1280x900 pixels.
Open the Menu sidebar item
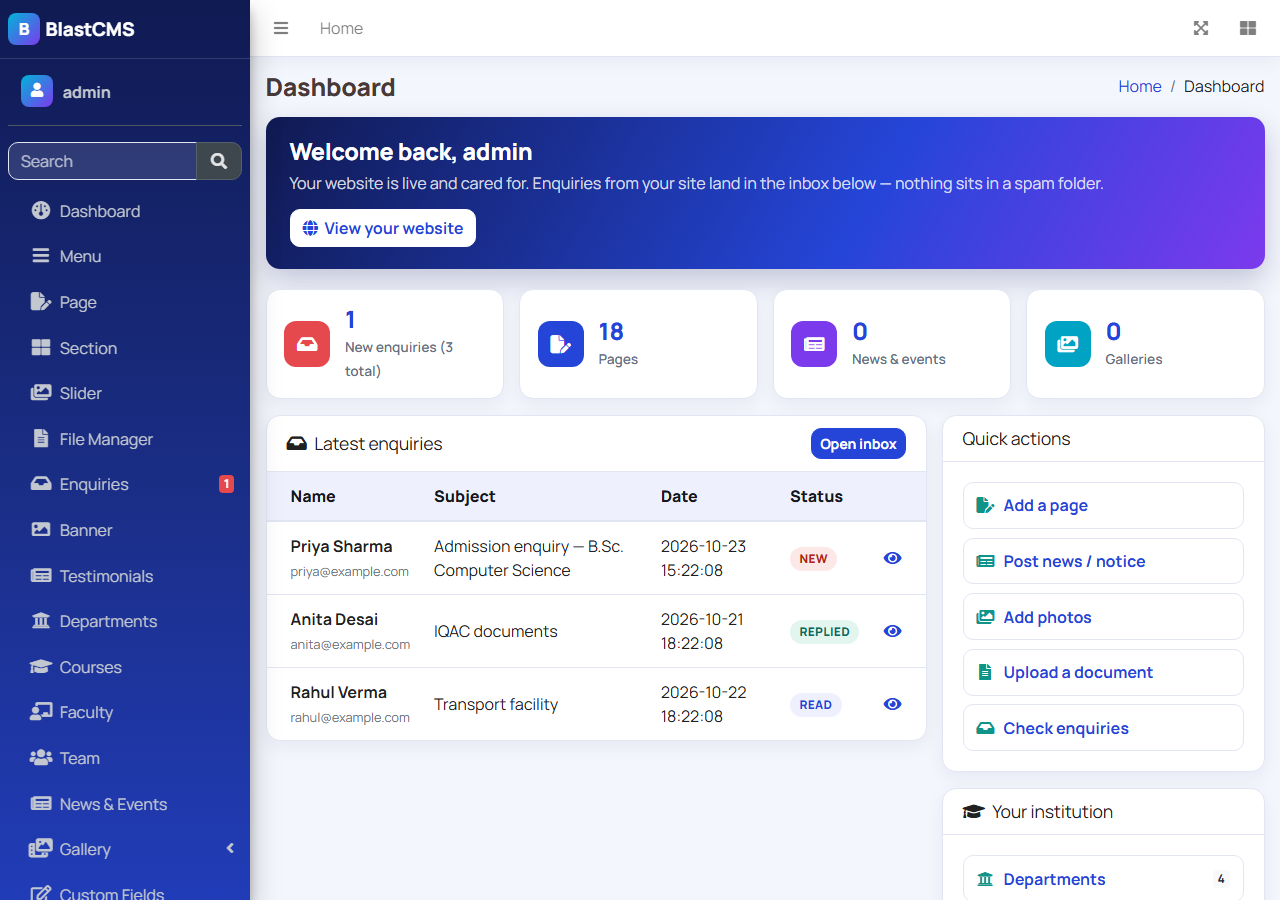click(125, 256)
